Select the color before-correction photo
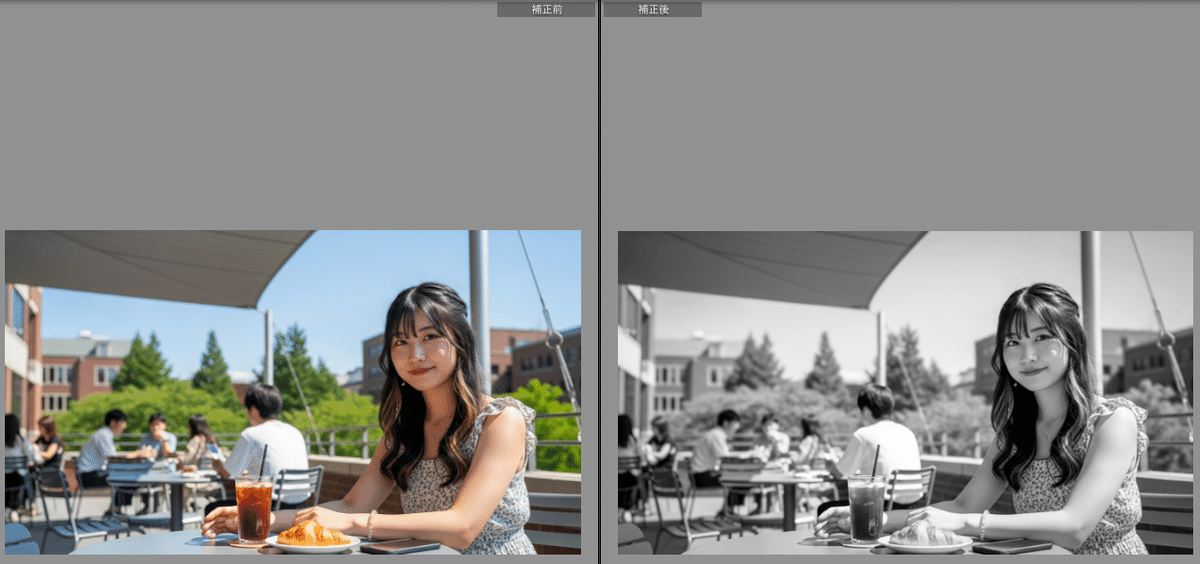Image resolution: width=1200 pixels, height=564 pixels. 293,392
